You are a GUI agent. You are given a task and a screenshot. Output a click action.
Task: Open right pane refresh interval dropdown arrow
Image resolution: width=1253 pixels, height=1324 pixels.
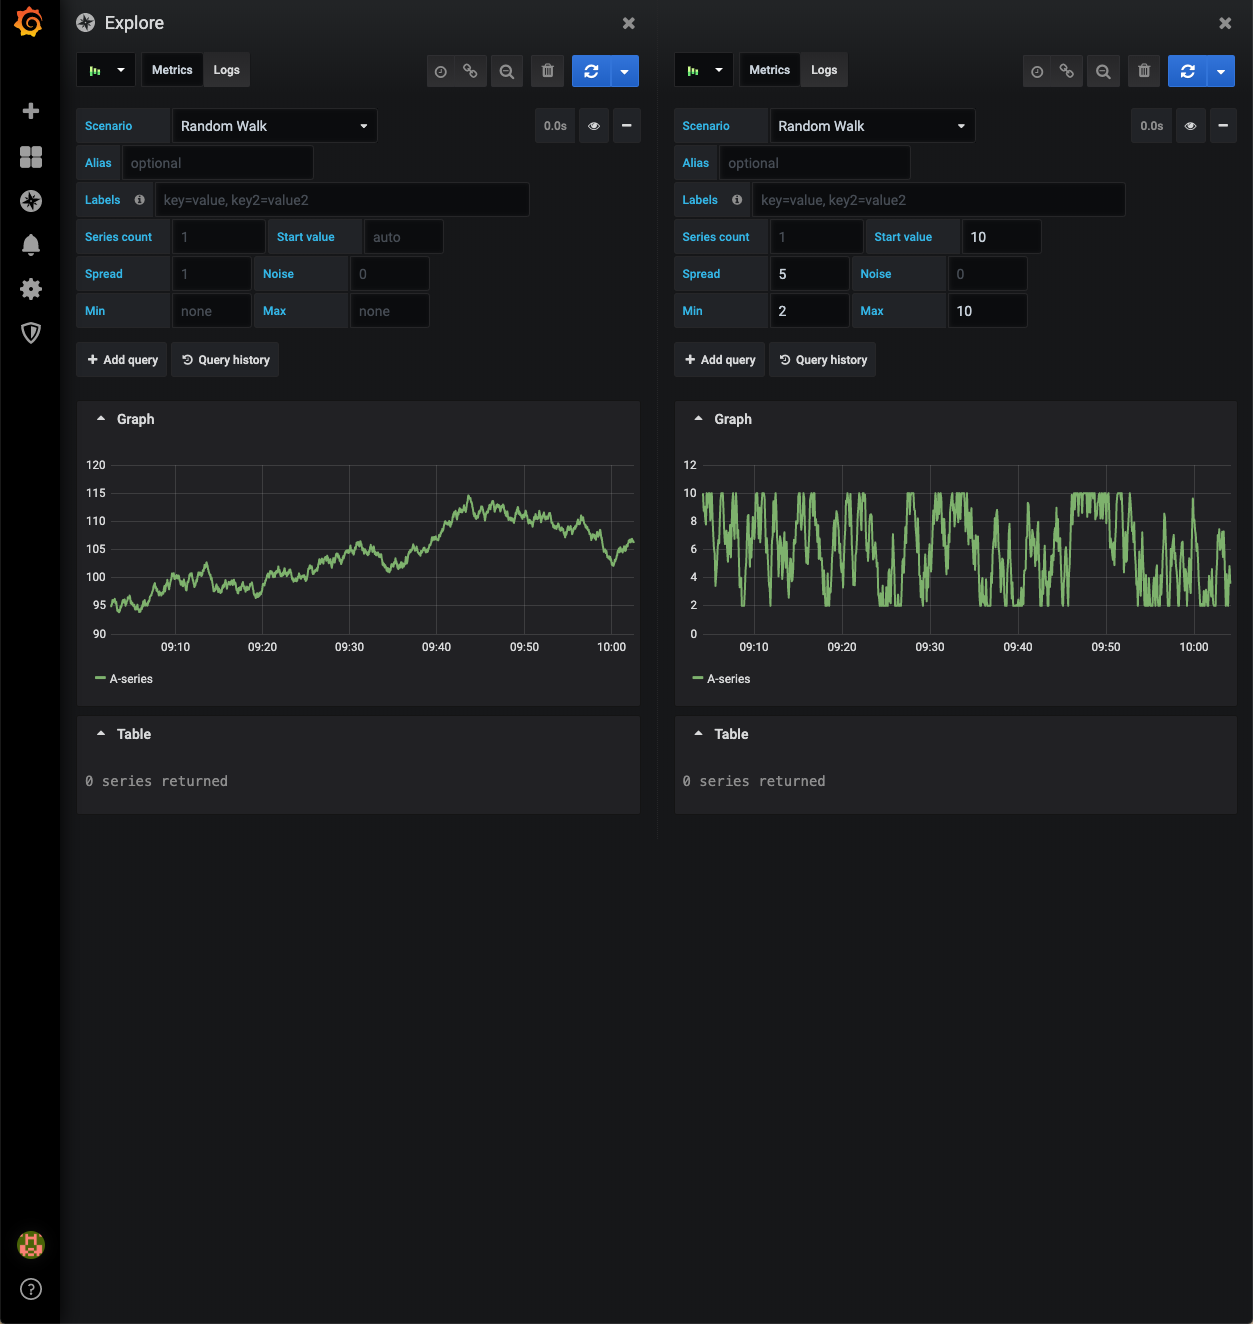click(1221, 71)
